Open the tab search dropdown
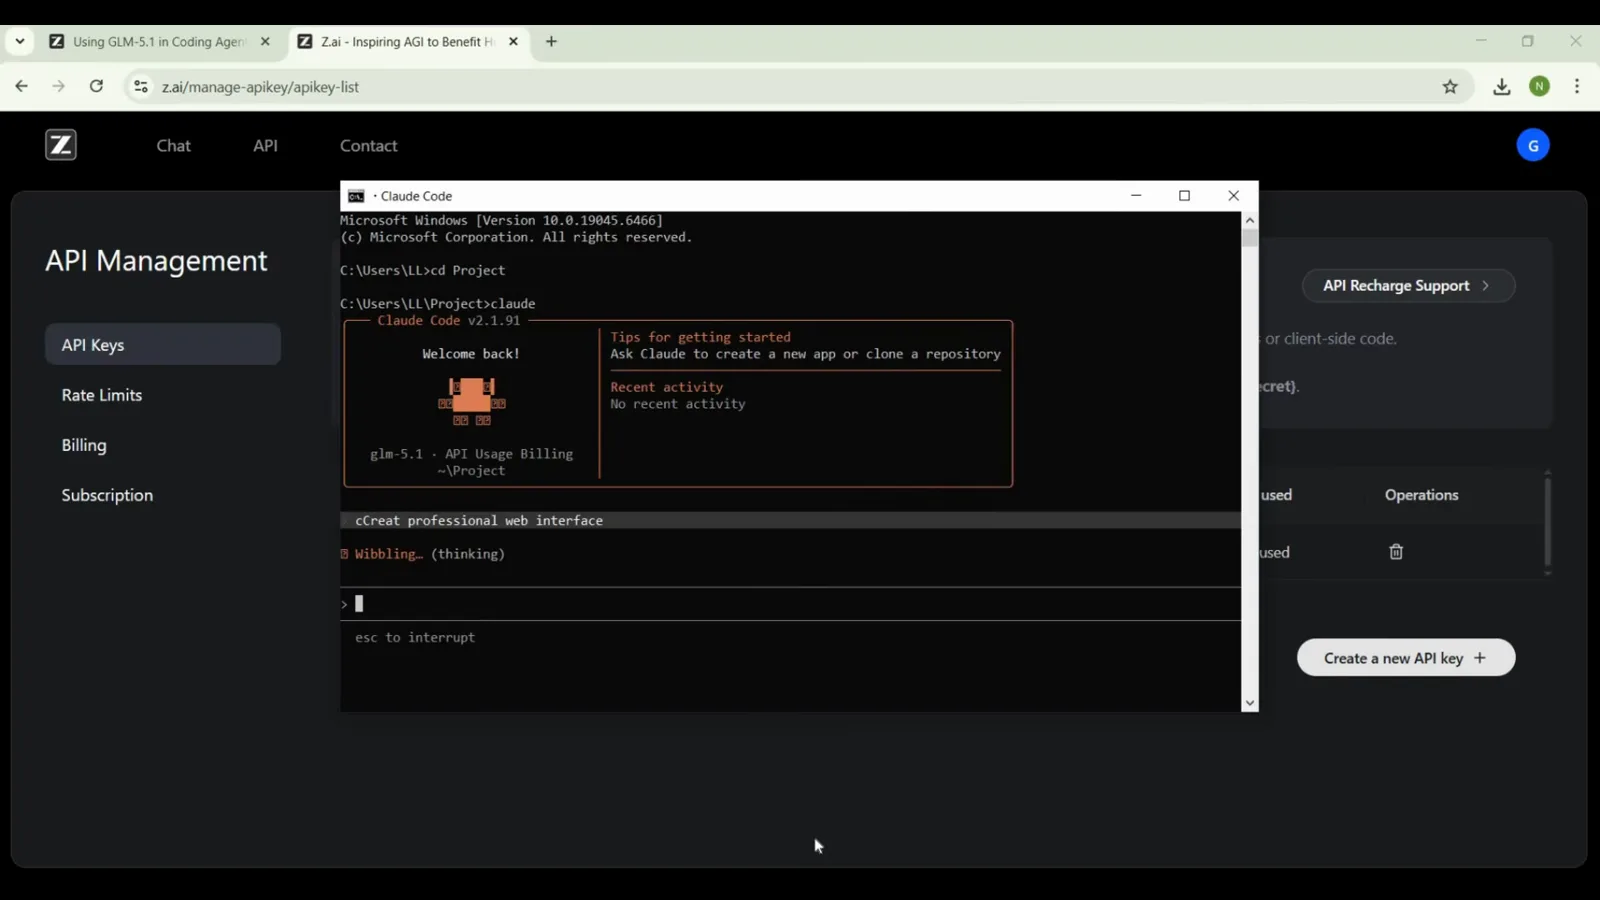Viewport: 1600px width, 900px height. (20, 42)
